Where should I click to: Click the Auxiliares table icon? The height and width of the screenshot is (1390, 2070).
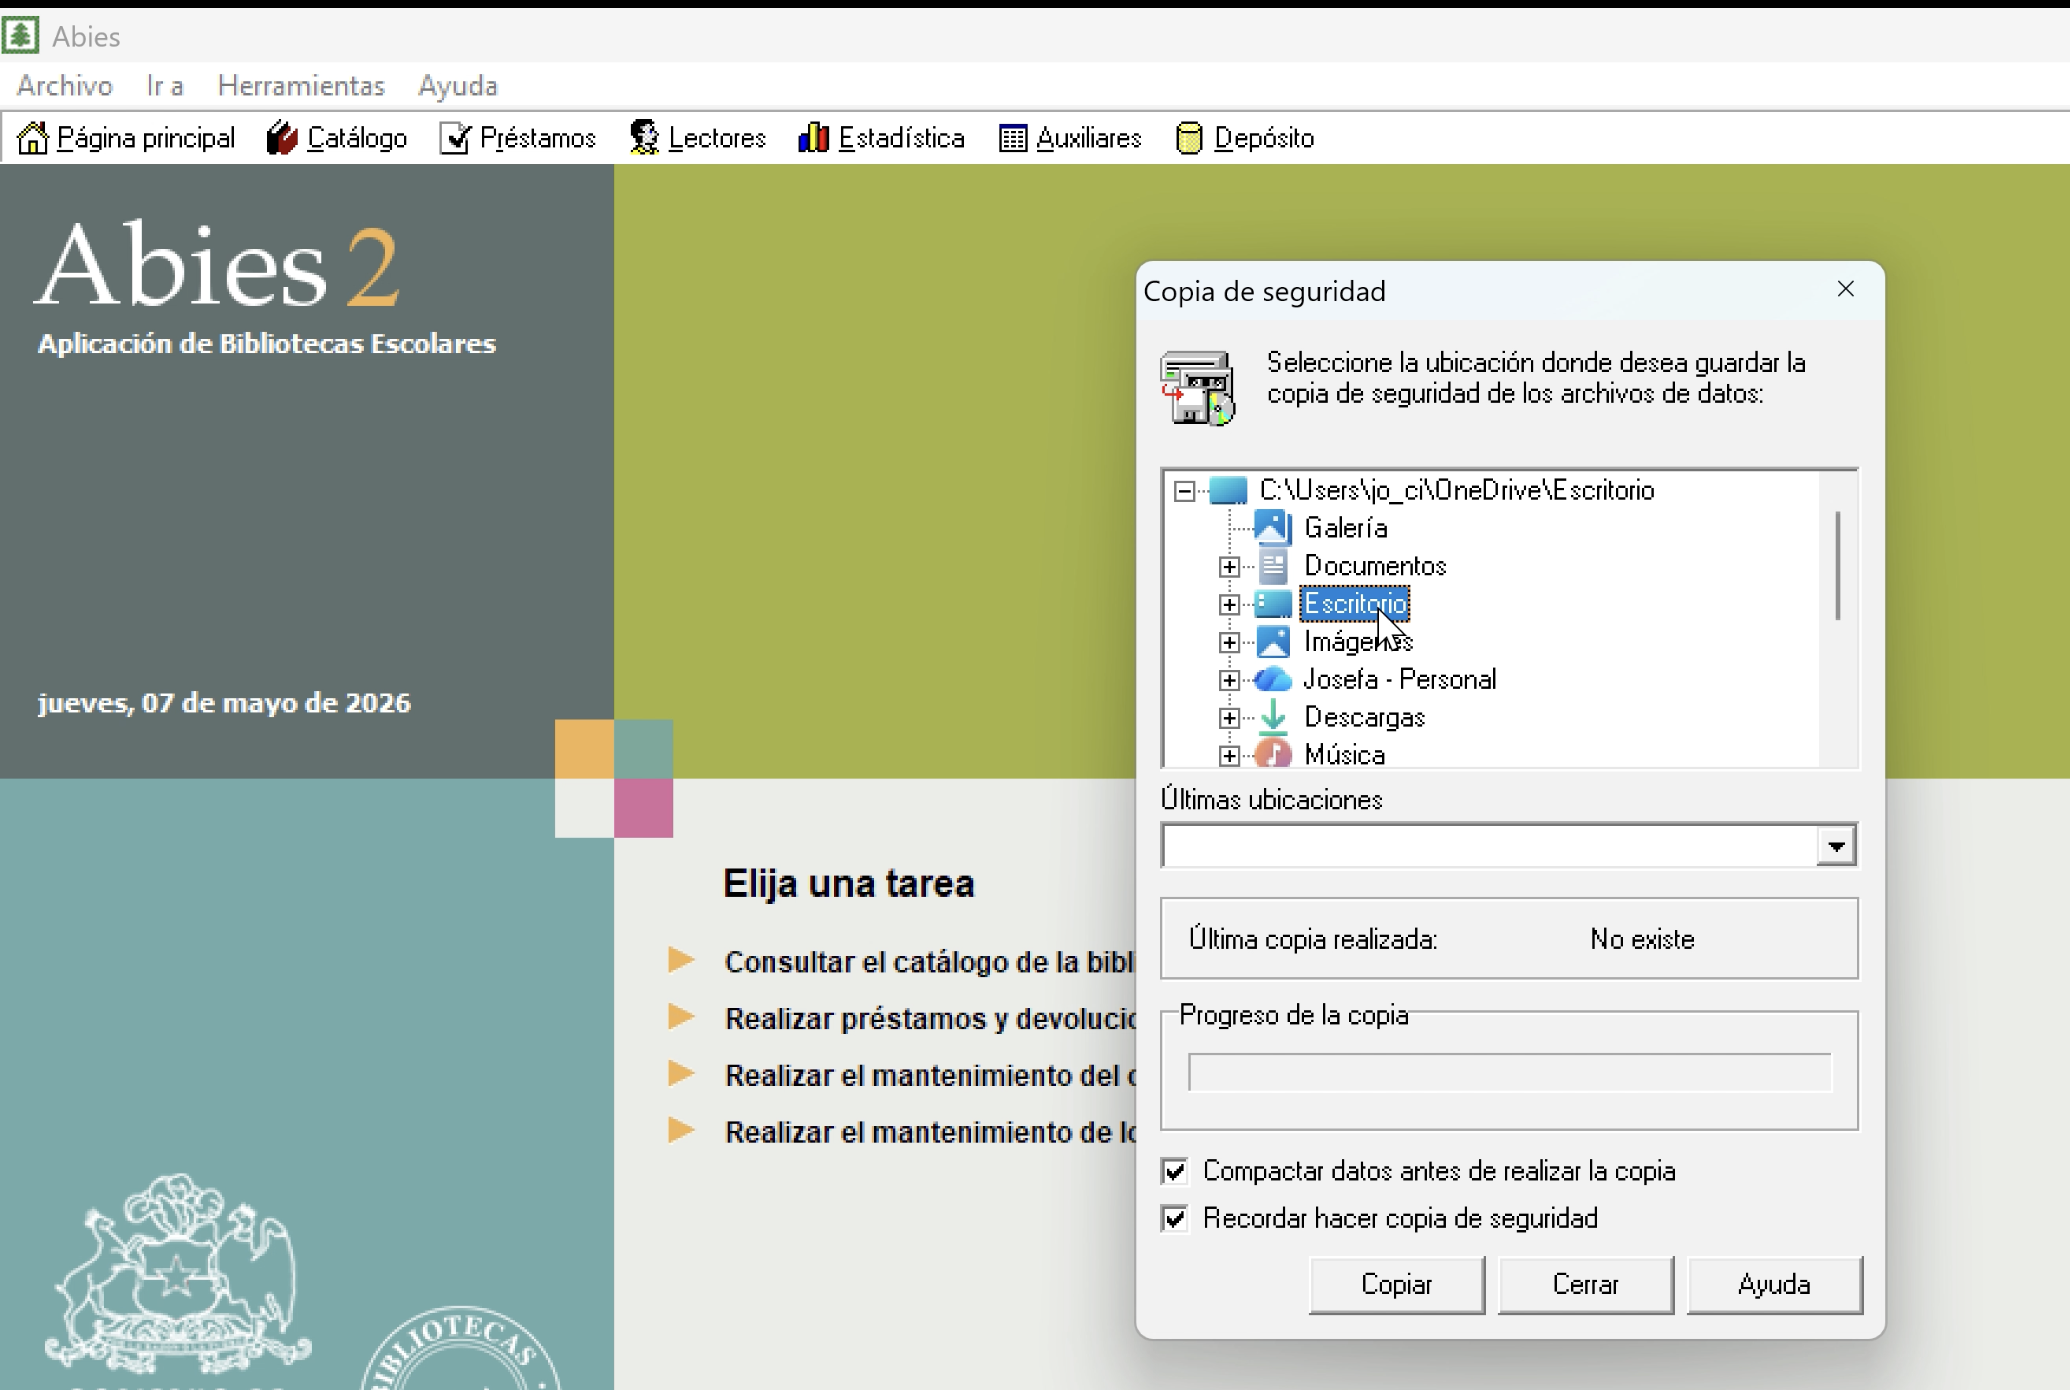pyautogui.click(x=1013, y=138)
